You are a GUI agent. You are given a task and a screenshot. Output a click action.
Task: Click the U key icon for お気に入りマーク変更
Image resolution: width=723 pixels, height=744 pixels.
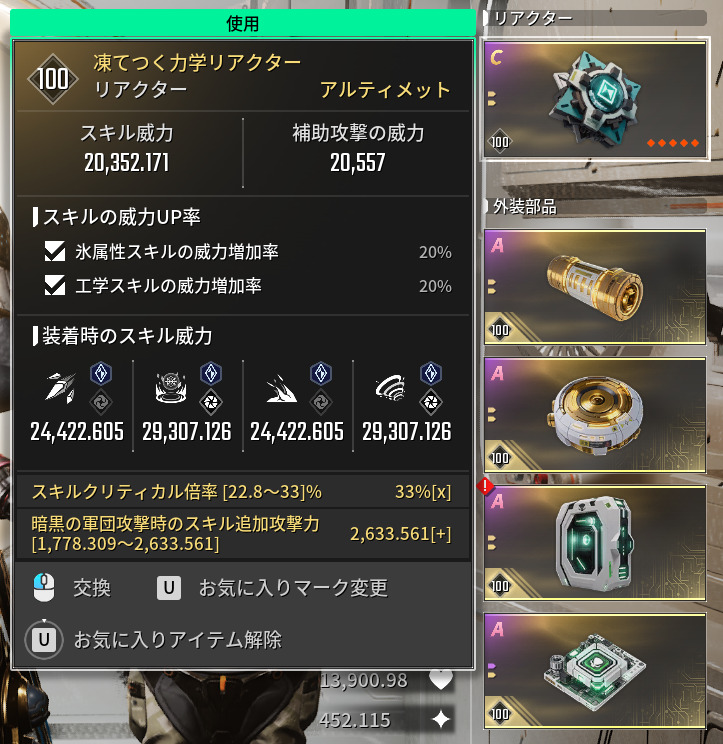tap(169, 588)
